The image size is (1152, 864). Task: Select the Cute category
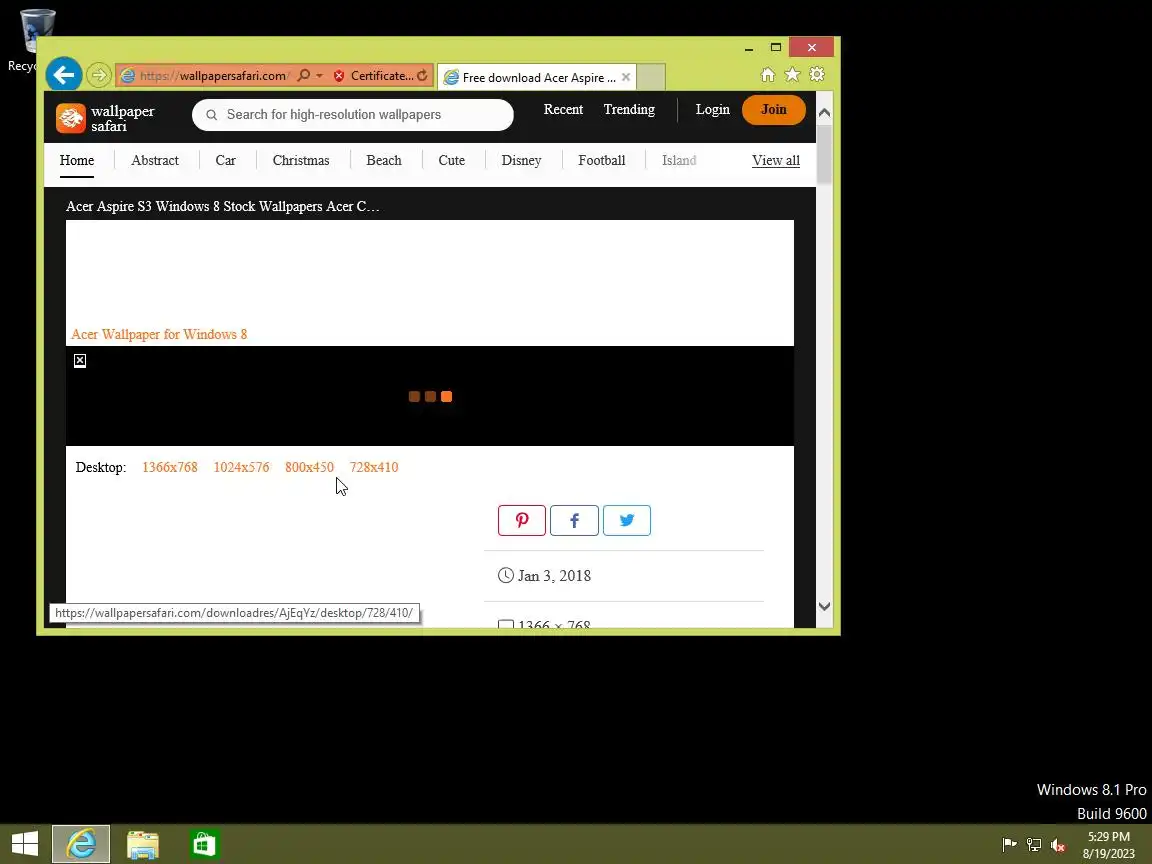pos(452,160)
